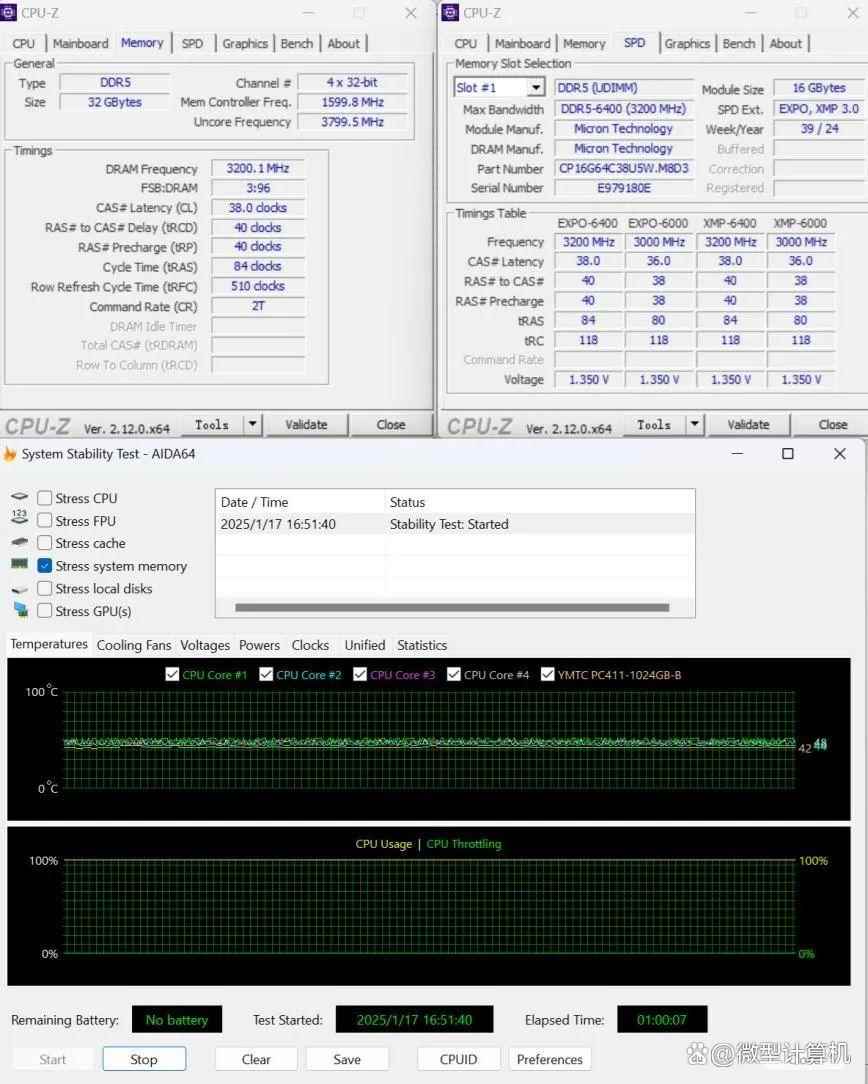Image resolution: width=868 pixels, height=1084 pixels.
Task: Click Close button in left CPU-Z window
Action: coord(390,424)
